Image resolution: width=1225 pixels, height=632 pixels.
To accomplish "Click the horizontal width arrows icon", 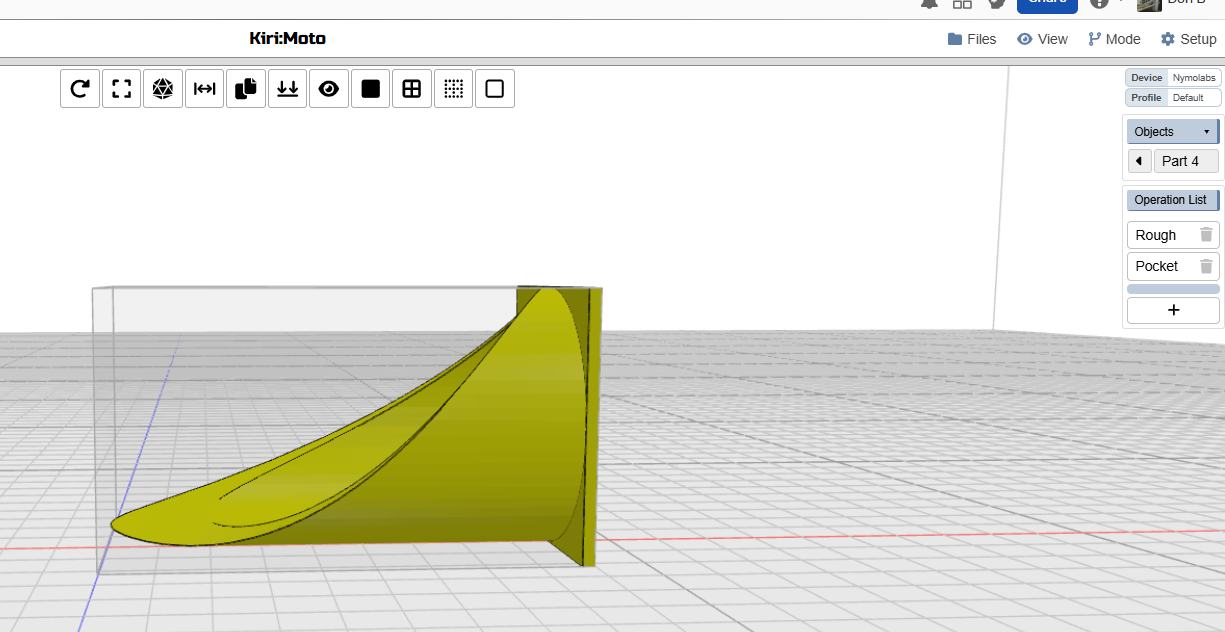I will tap(204, 89).
